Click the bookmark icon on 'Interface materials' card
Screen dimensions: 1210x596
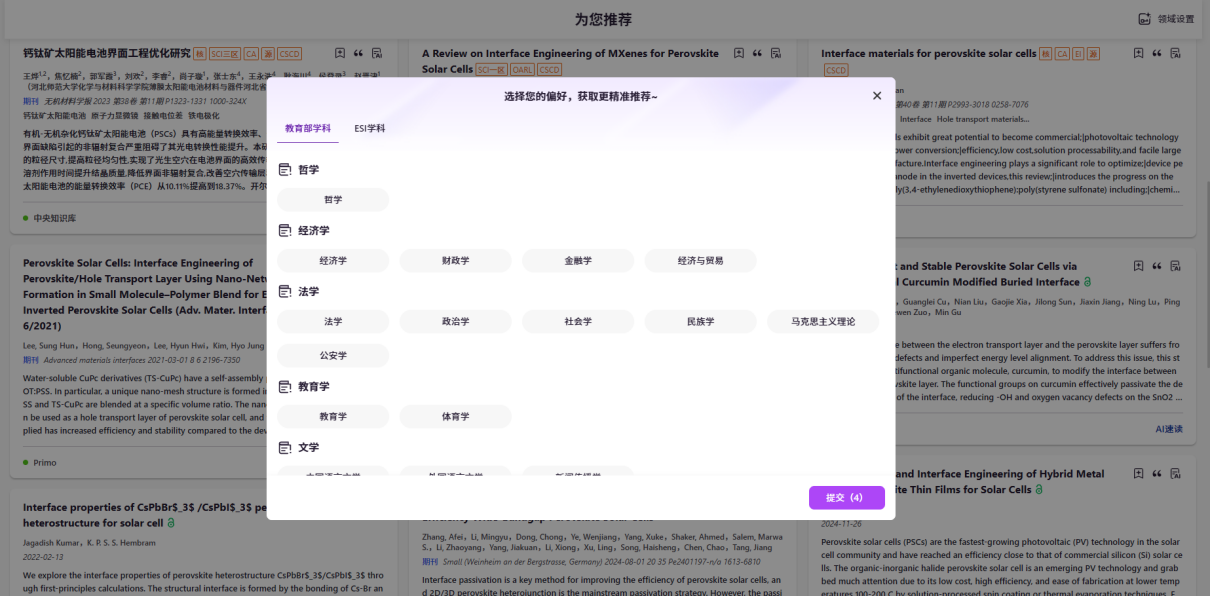(1138, 53)
